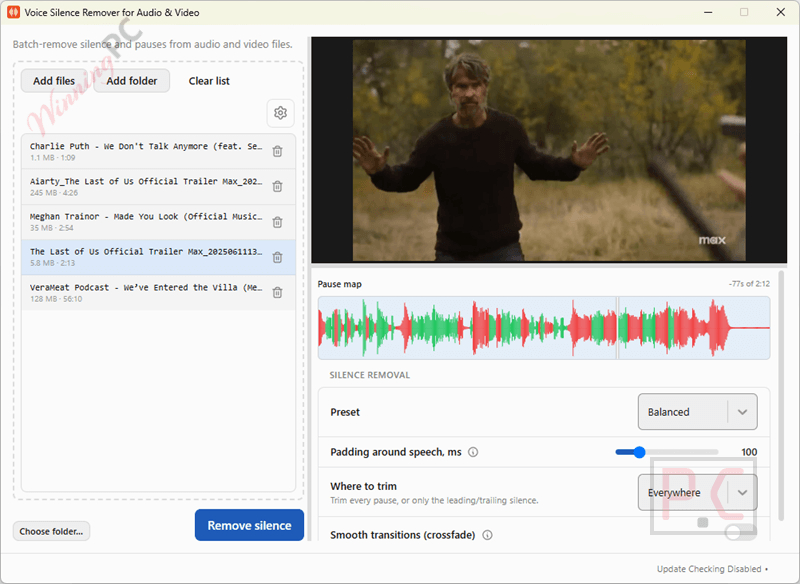Open the Preset dropdown set to Balanced

click(x=697, y=412)
